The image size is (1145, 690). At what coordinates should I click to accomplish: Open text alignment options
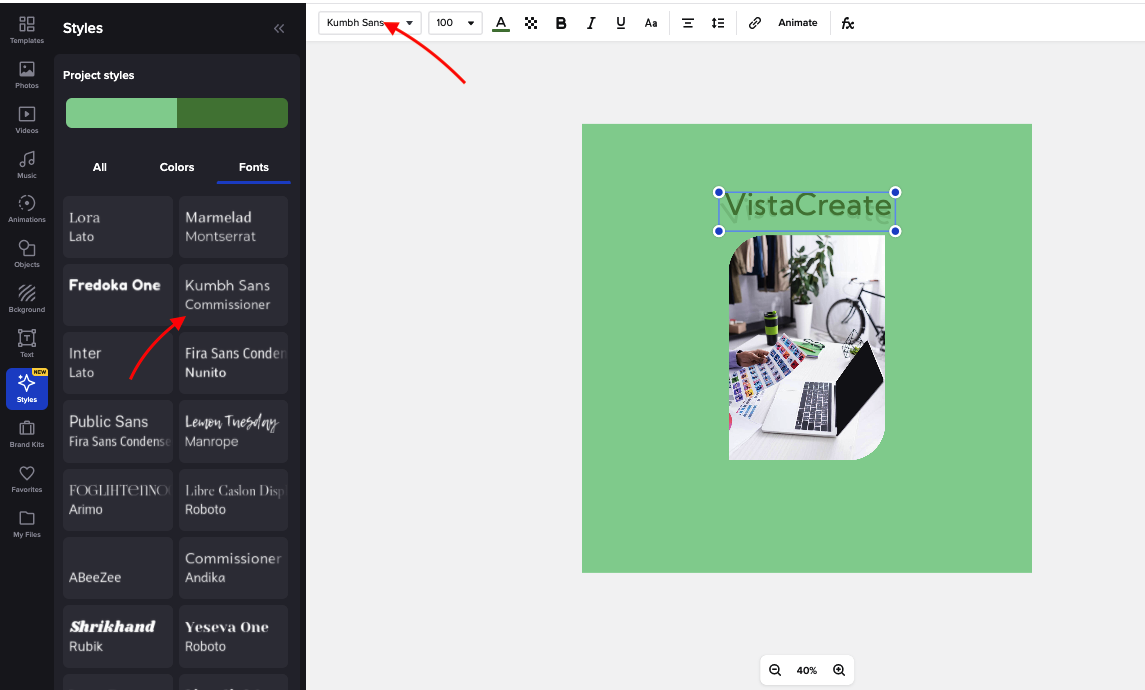[688, 23]
